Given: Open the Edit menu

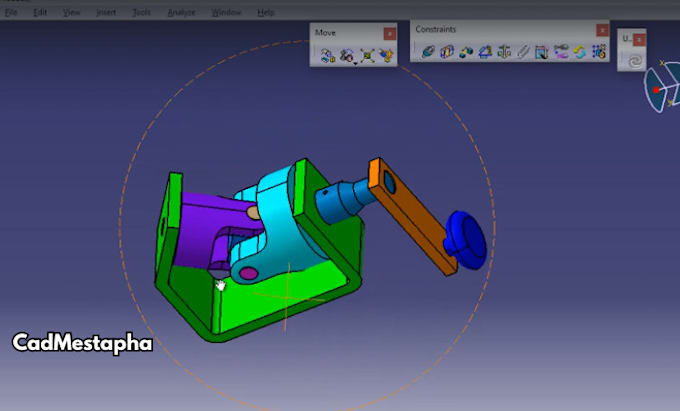Looking at the screenshot, I should tap(40, 13).
